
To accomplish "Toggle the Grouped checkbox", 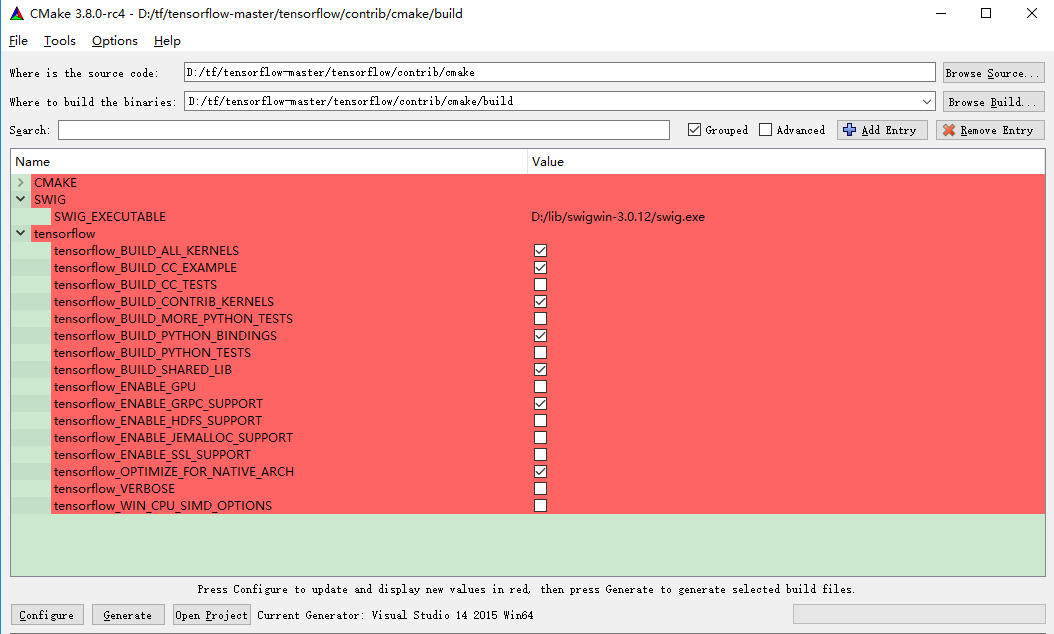I will pyautogui.click(x=694, y=130).
